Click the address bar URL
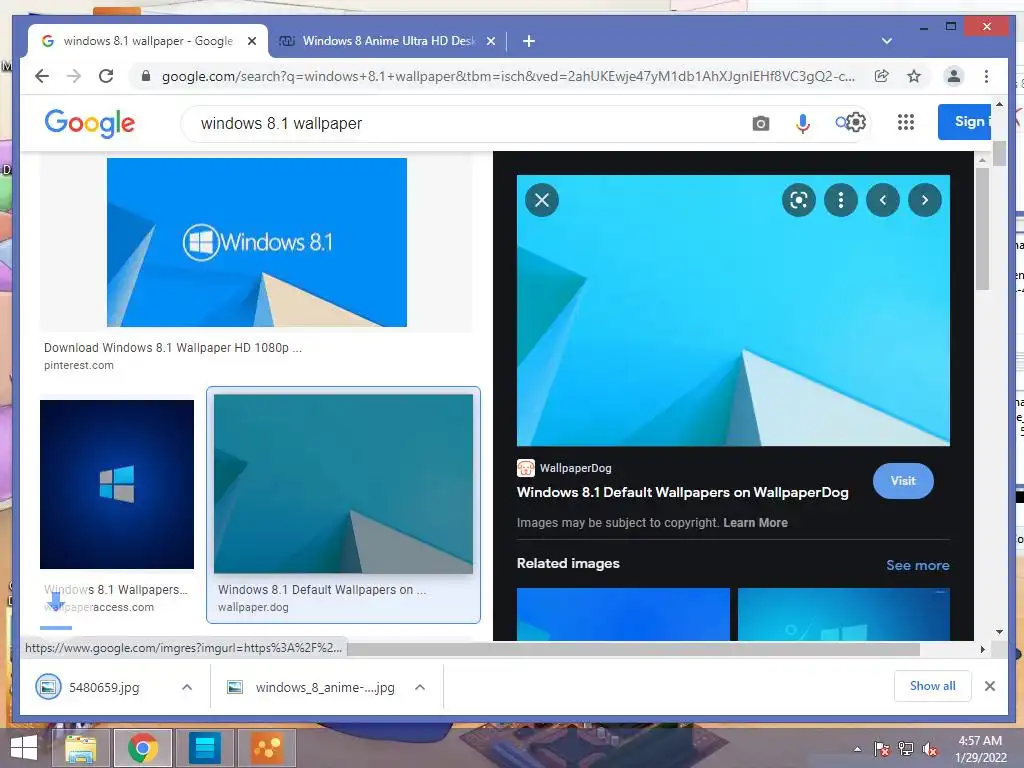 point(508,76)
